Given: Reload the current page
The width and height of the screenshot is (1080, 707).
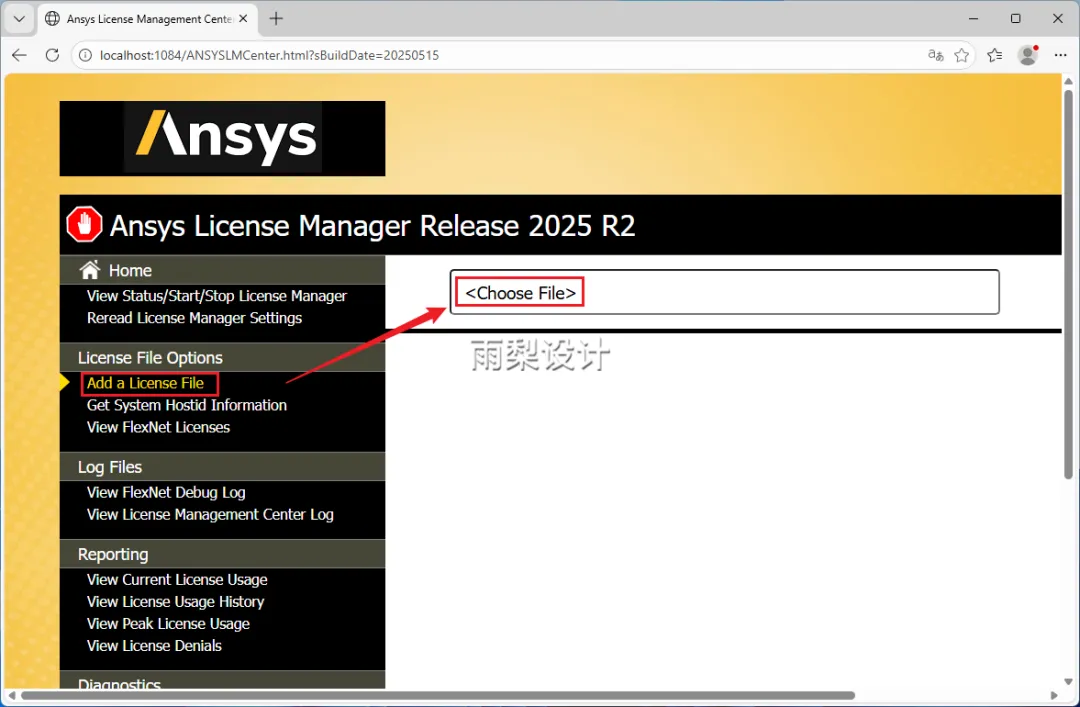Looking at the screenshot, I should click(x=52, y=55).
